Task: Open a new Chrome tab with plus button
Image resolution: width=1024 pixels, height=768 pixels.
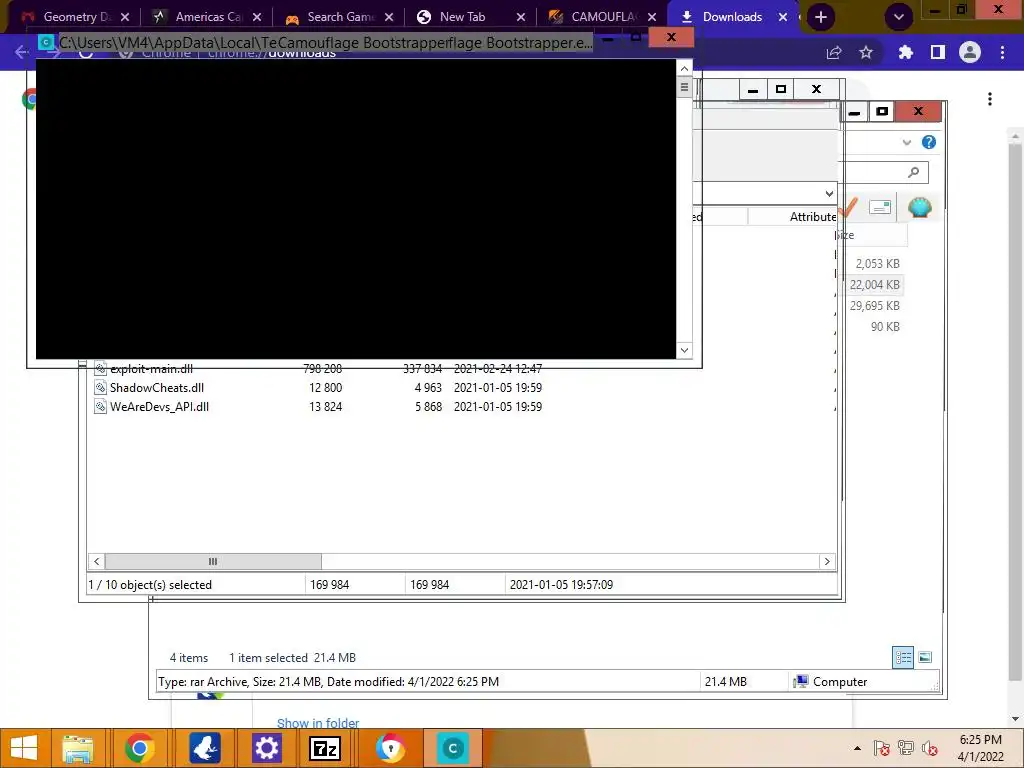Action: pos(821,18)
